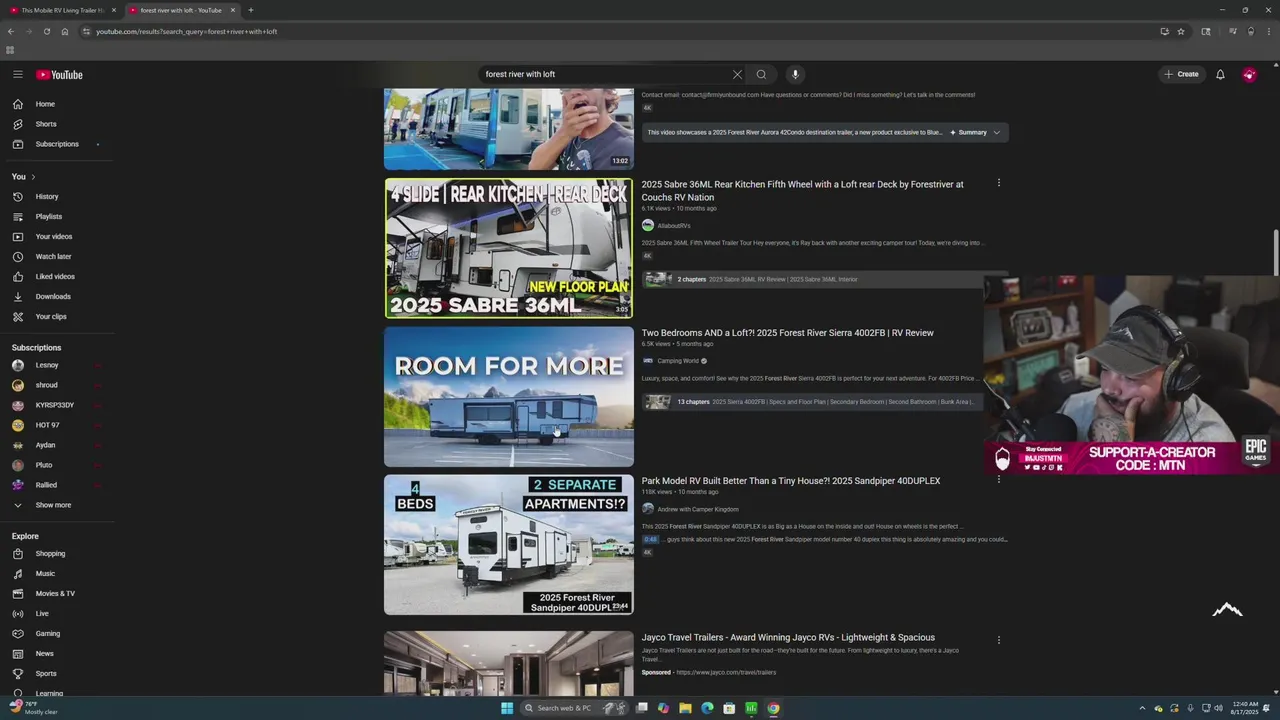Select the forest river with loft tab
This screenshot has width=1280, height=720.
(180, 10)
